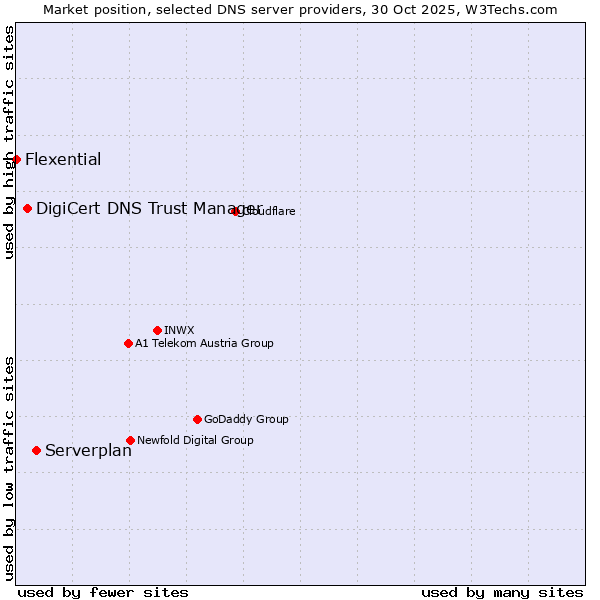Screen dimensions: 600x600
Task: Click the 'used by fewer sites' axis label
Action: 103,592
